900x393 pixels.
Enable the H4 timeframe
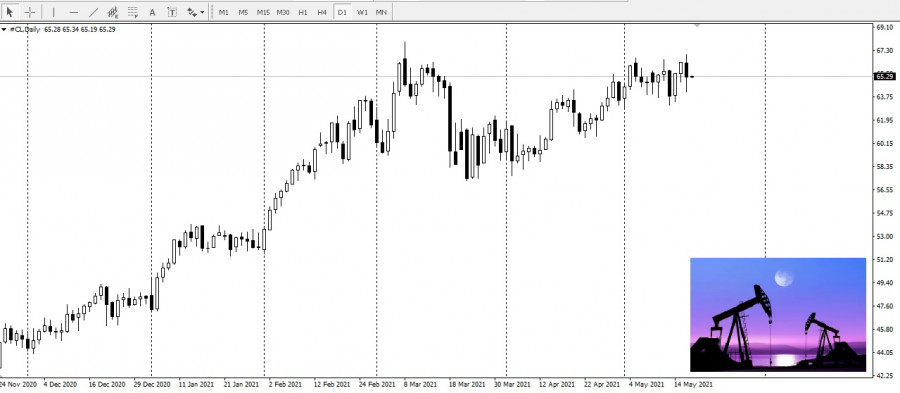pos(322,12)
